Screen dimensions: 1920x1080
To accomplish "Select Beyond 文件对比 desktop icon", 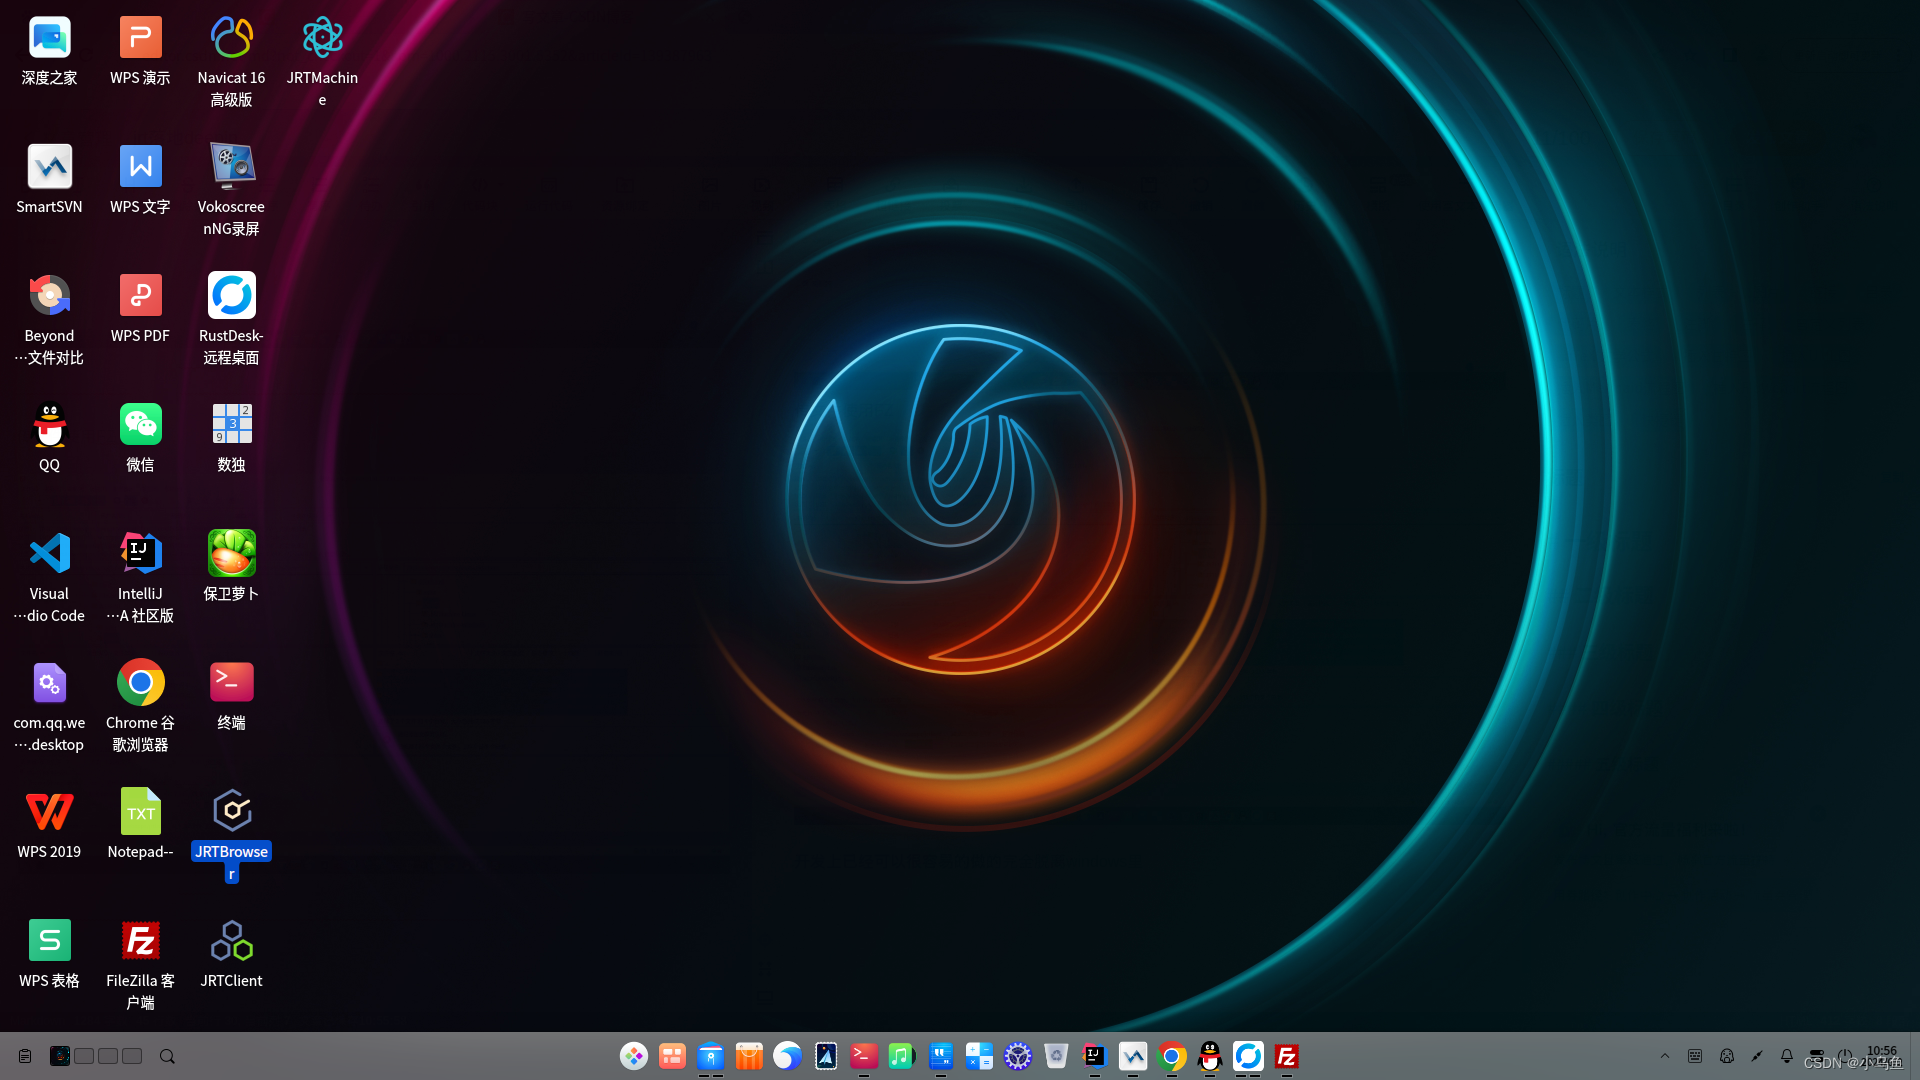I will pos(49,319).
